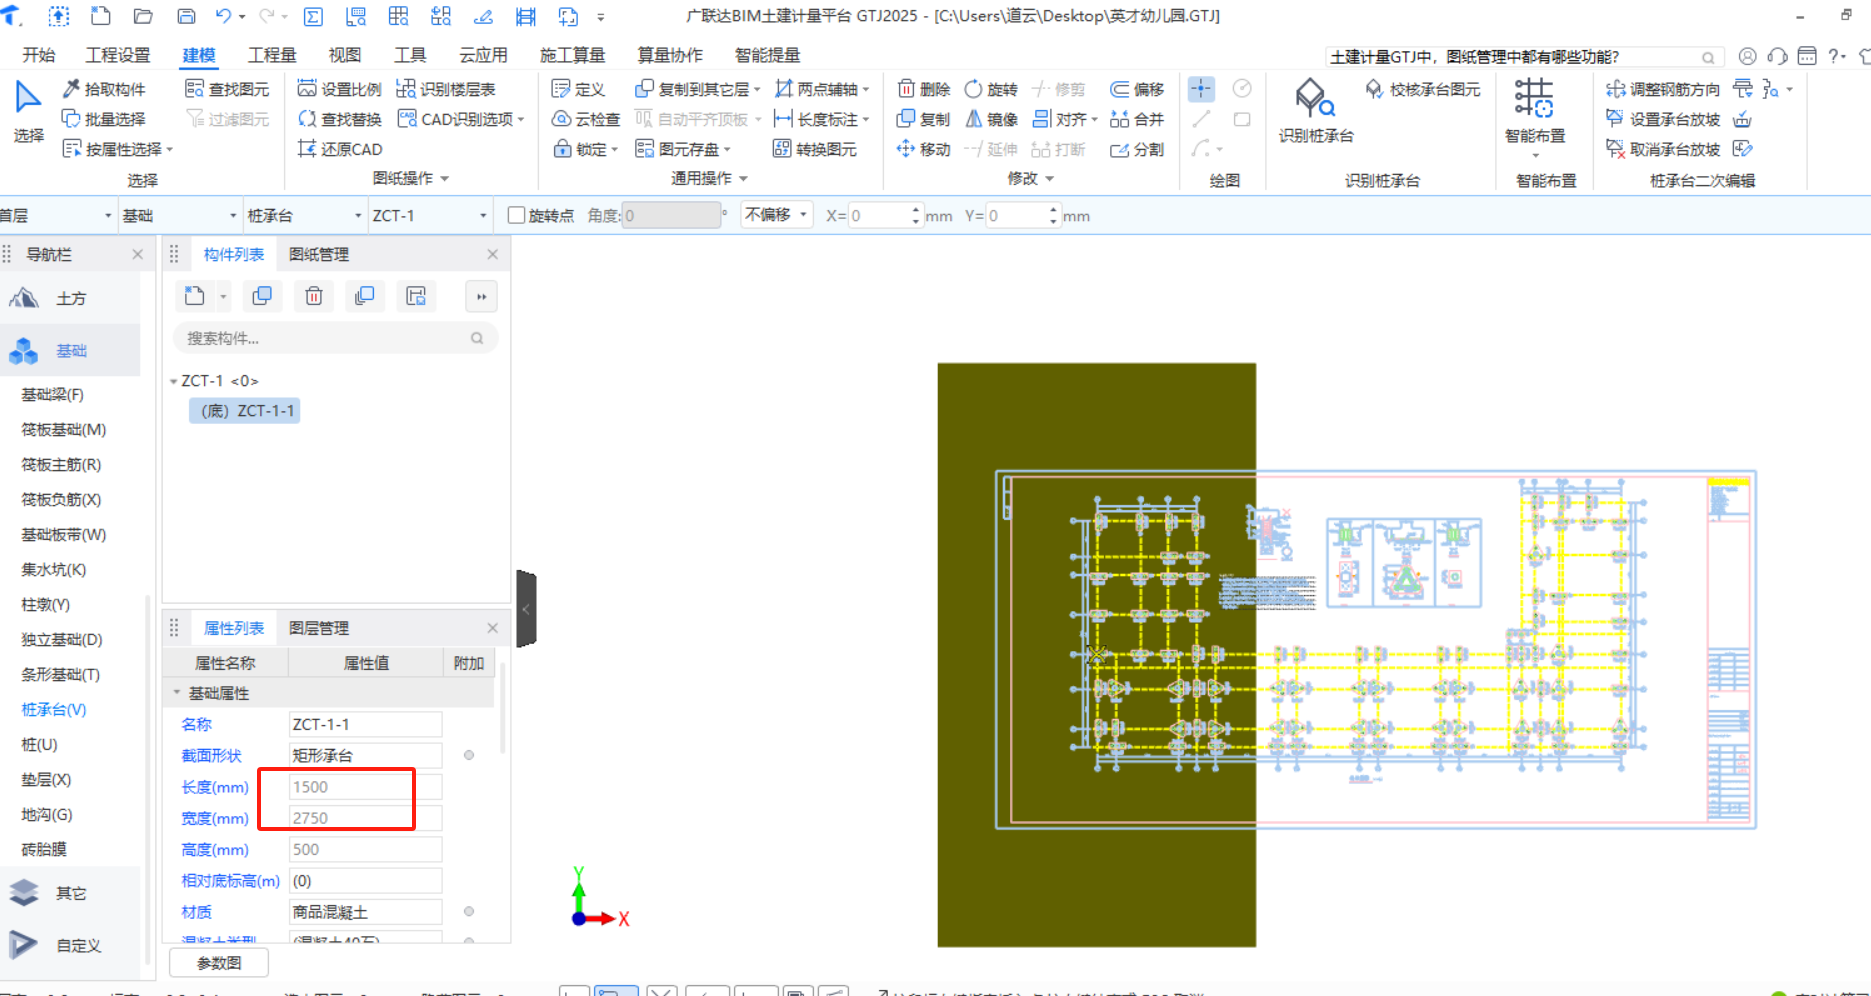Open the 云应用 ribbon tab
This screenshot has width=1871, height=996.
coord(483,55)
